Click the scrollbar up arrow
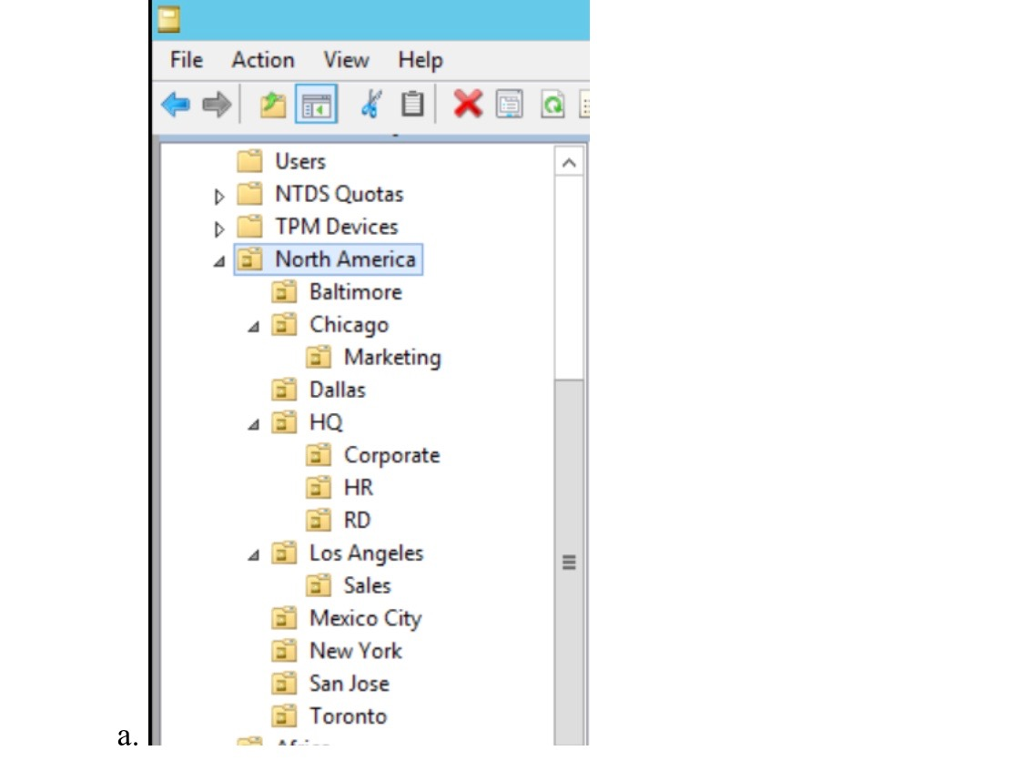1024x781 pixels. click(569, 163)
